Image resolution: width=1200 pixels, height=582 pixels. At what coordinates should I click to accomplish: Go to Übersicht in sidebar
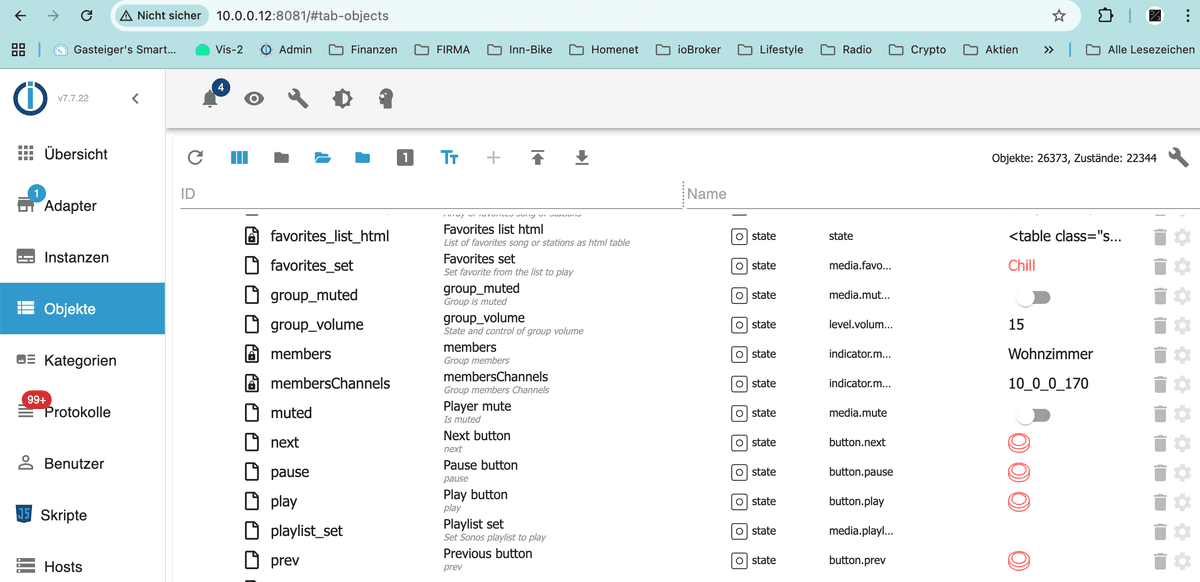pyautogui.click(x=82, y=154)
